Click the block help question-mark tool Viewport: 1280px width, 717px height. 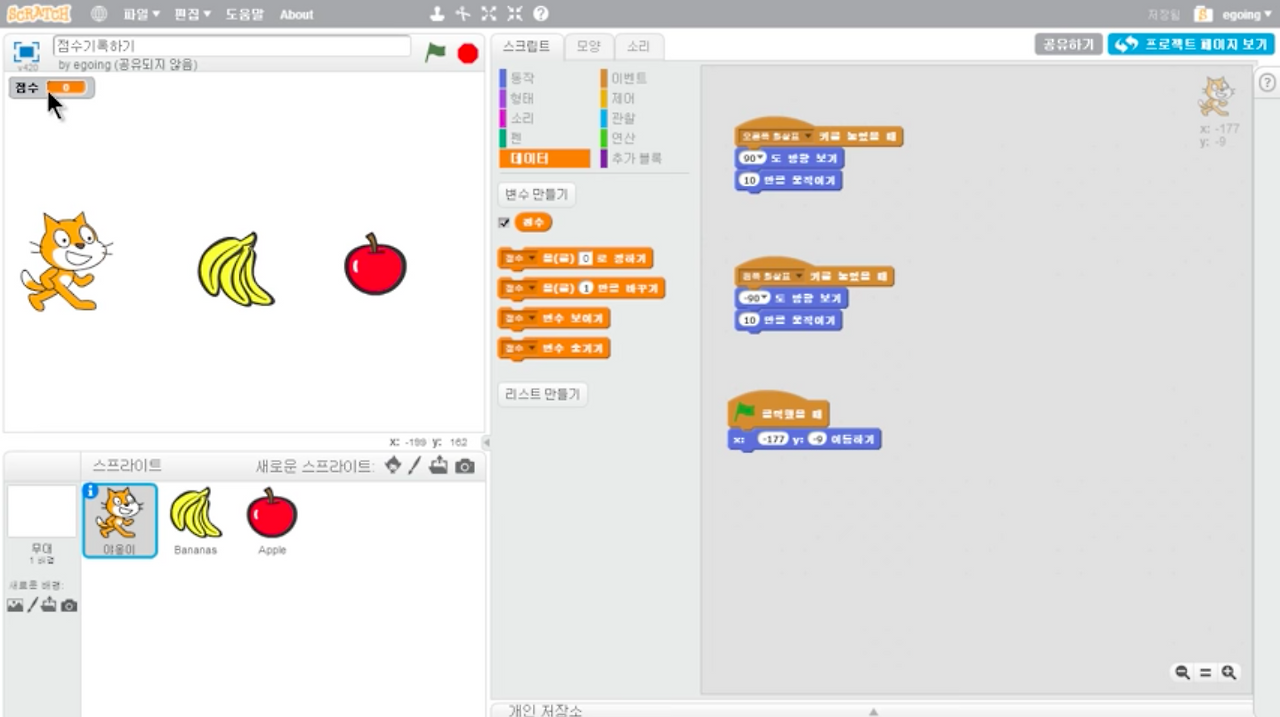541,14
